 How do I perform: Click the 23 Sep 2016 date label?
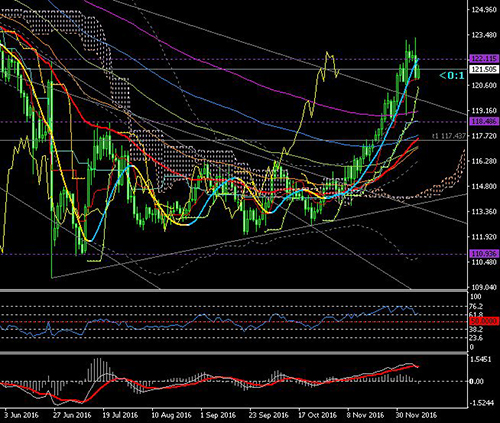pos(269,415)
